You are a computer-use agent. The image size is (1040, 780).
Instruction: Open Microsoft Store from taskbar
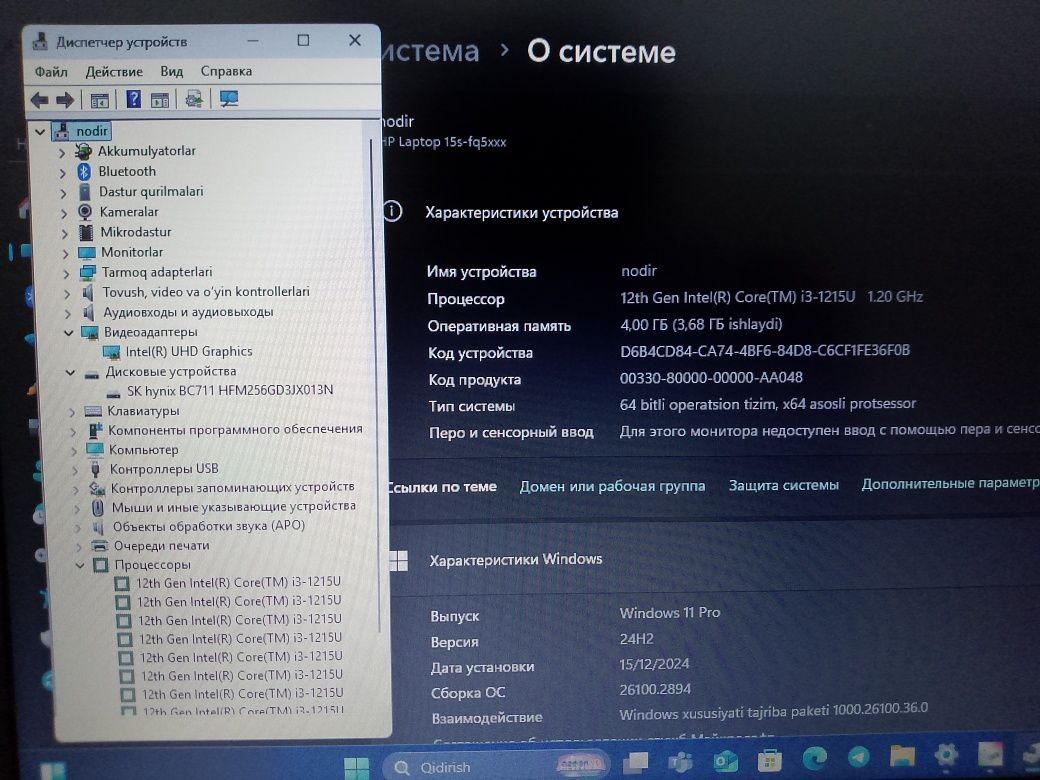click(x=769, y=758)
